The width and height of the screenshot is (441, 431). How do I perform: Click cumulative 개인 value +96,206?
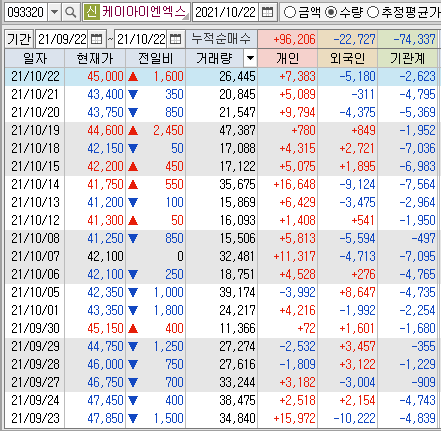point(294,39)
